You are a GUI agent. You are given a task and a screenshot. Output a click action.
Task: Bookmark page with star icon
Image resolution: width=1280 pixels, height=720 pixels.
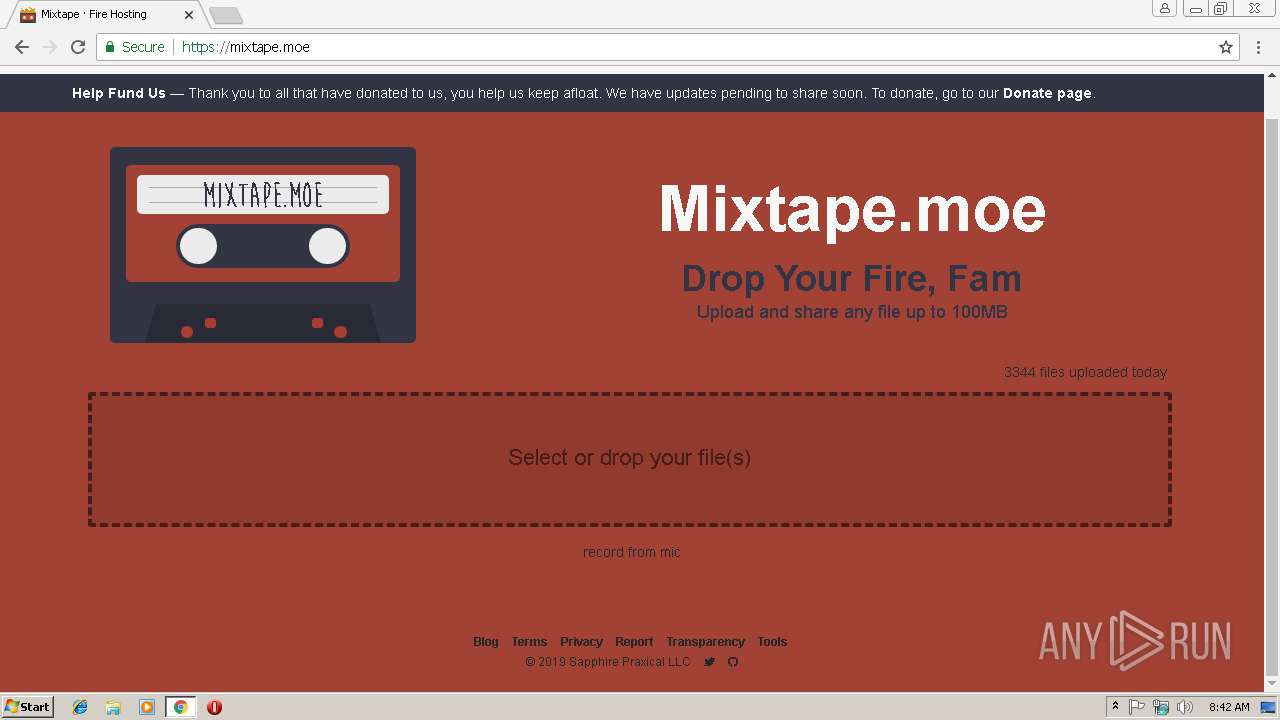[1226, 47]
